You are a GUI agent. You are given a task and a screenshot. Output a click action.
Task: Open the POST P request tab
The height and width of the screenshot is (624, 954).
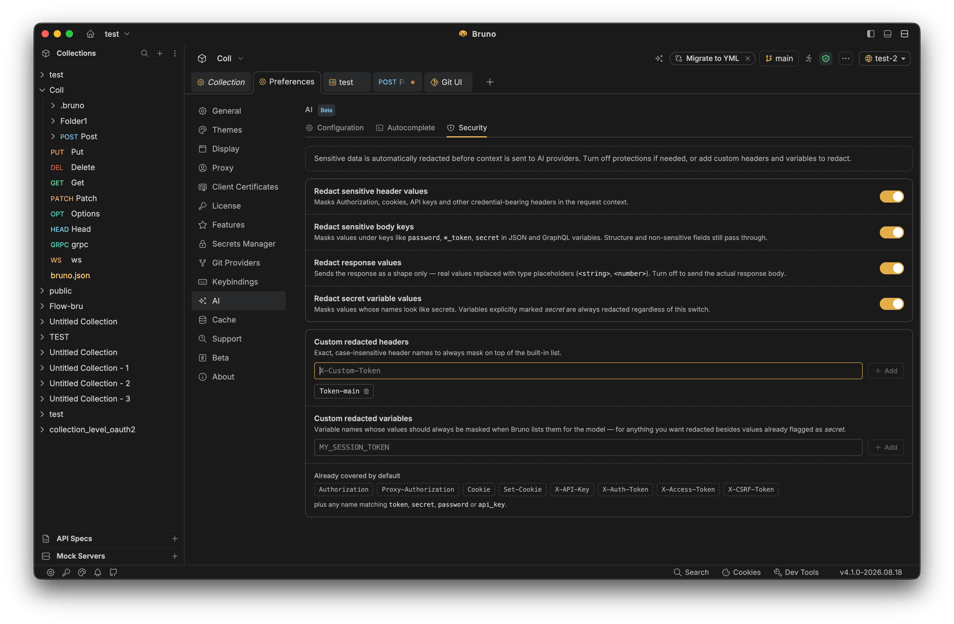[x=397, y=82]
